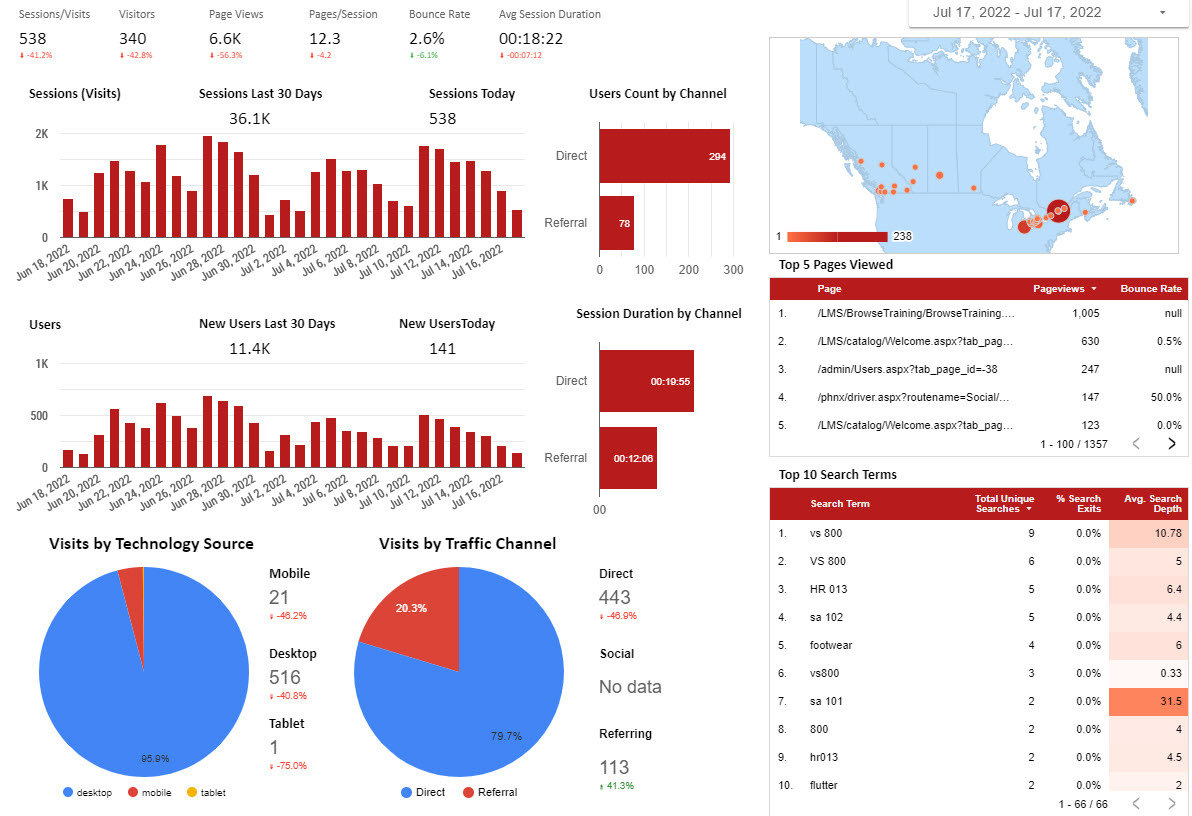Click the sort arrow beside Pageviews header
The height and width of the screenshot is (816, 1192).
click(1093, 289)
